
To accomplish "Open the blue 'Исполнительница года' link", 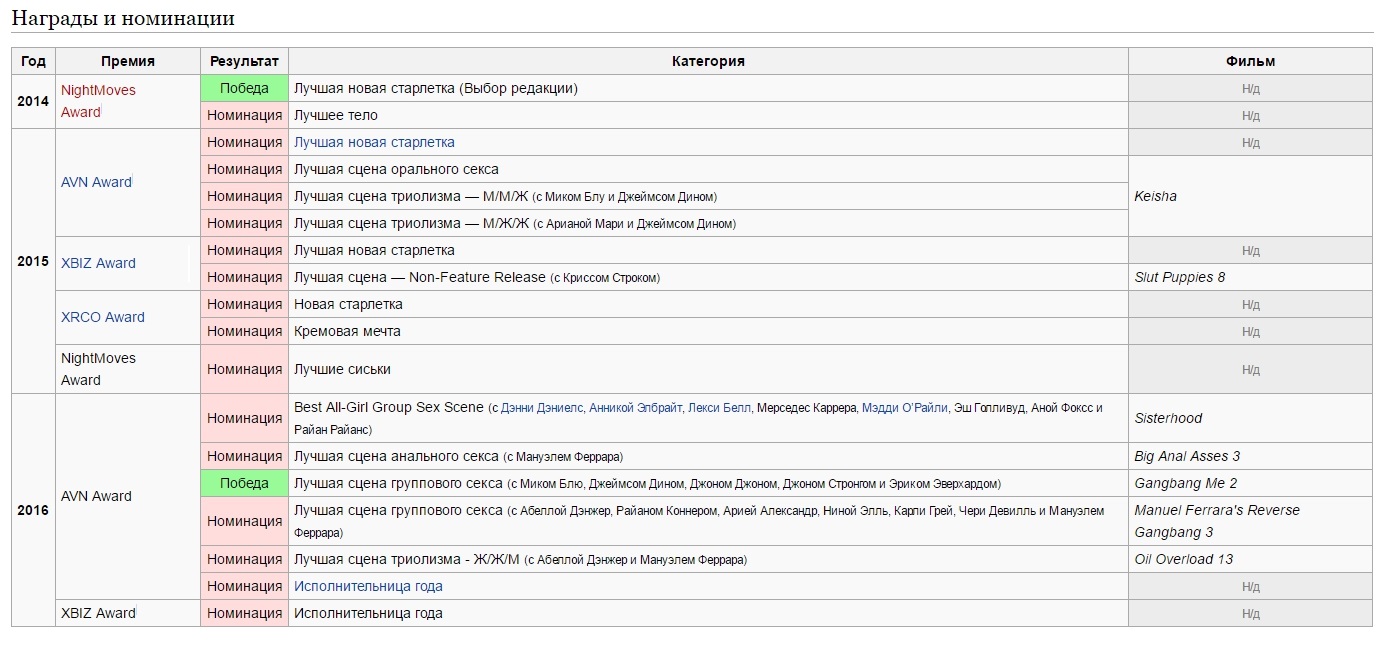I will click(x=368, y=586).
